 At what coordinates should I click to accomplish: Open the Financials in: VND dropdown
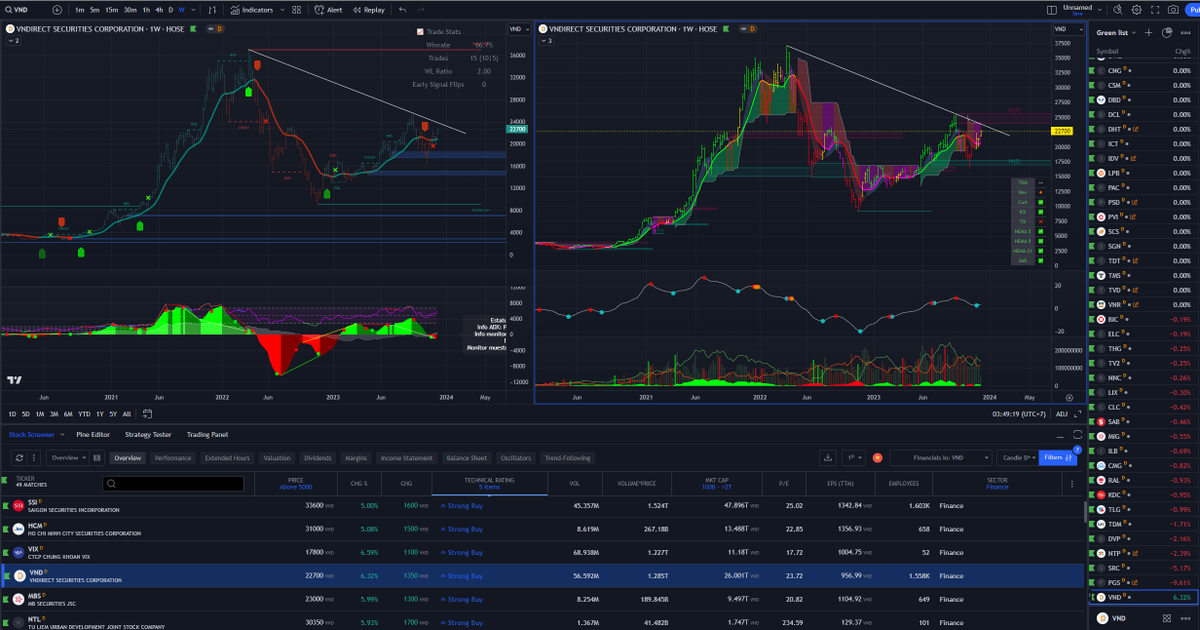tap(941, 458)
